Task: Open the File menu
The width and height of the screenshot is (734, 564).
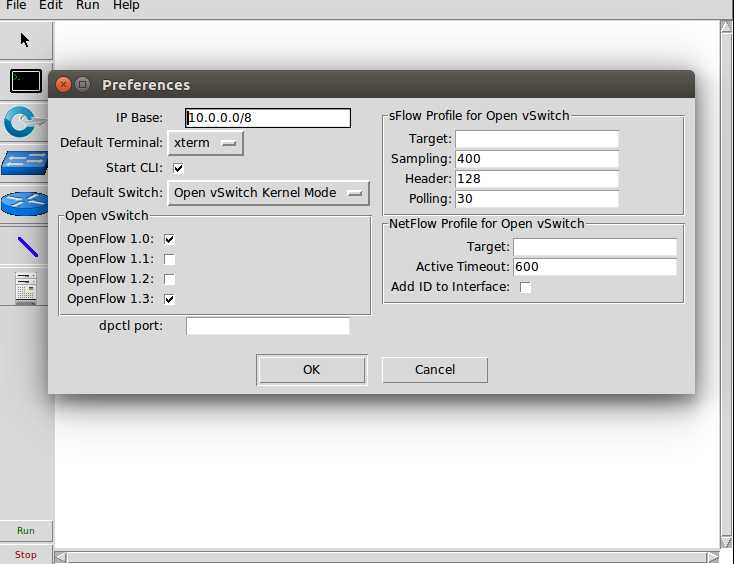Action: (x=16, y=6)
